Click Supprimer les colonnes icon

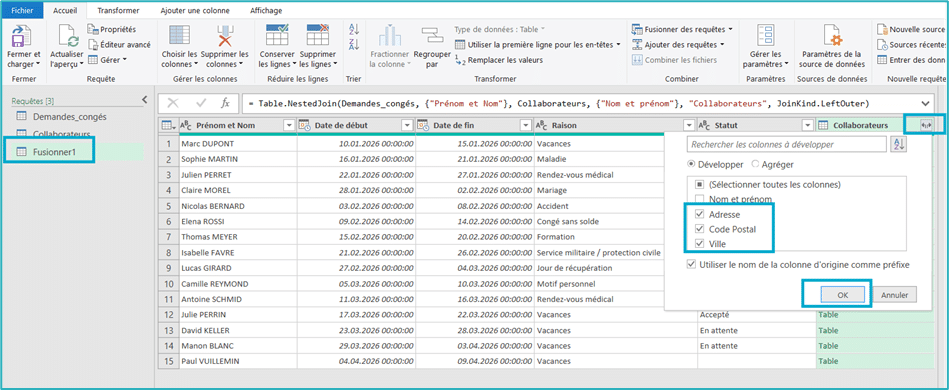(x=225, y=36)
